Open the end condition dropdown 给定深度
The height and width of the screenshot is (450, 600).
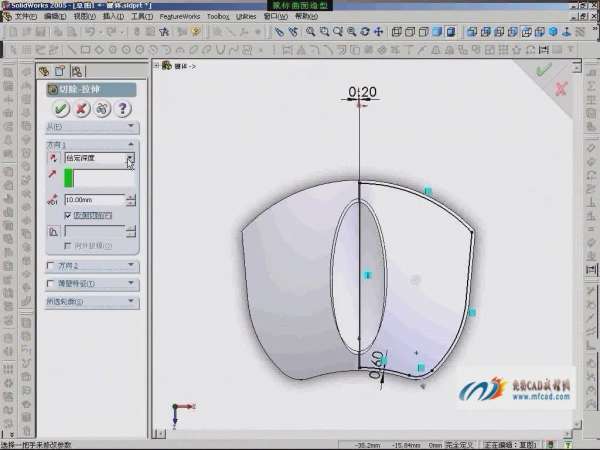99,158
